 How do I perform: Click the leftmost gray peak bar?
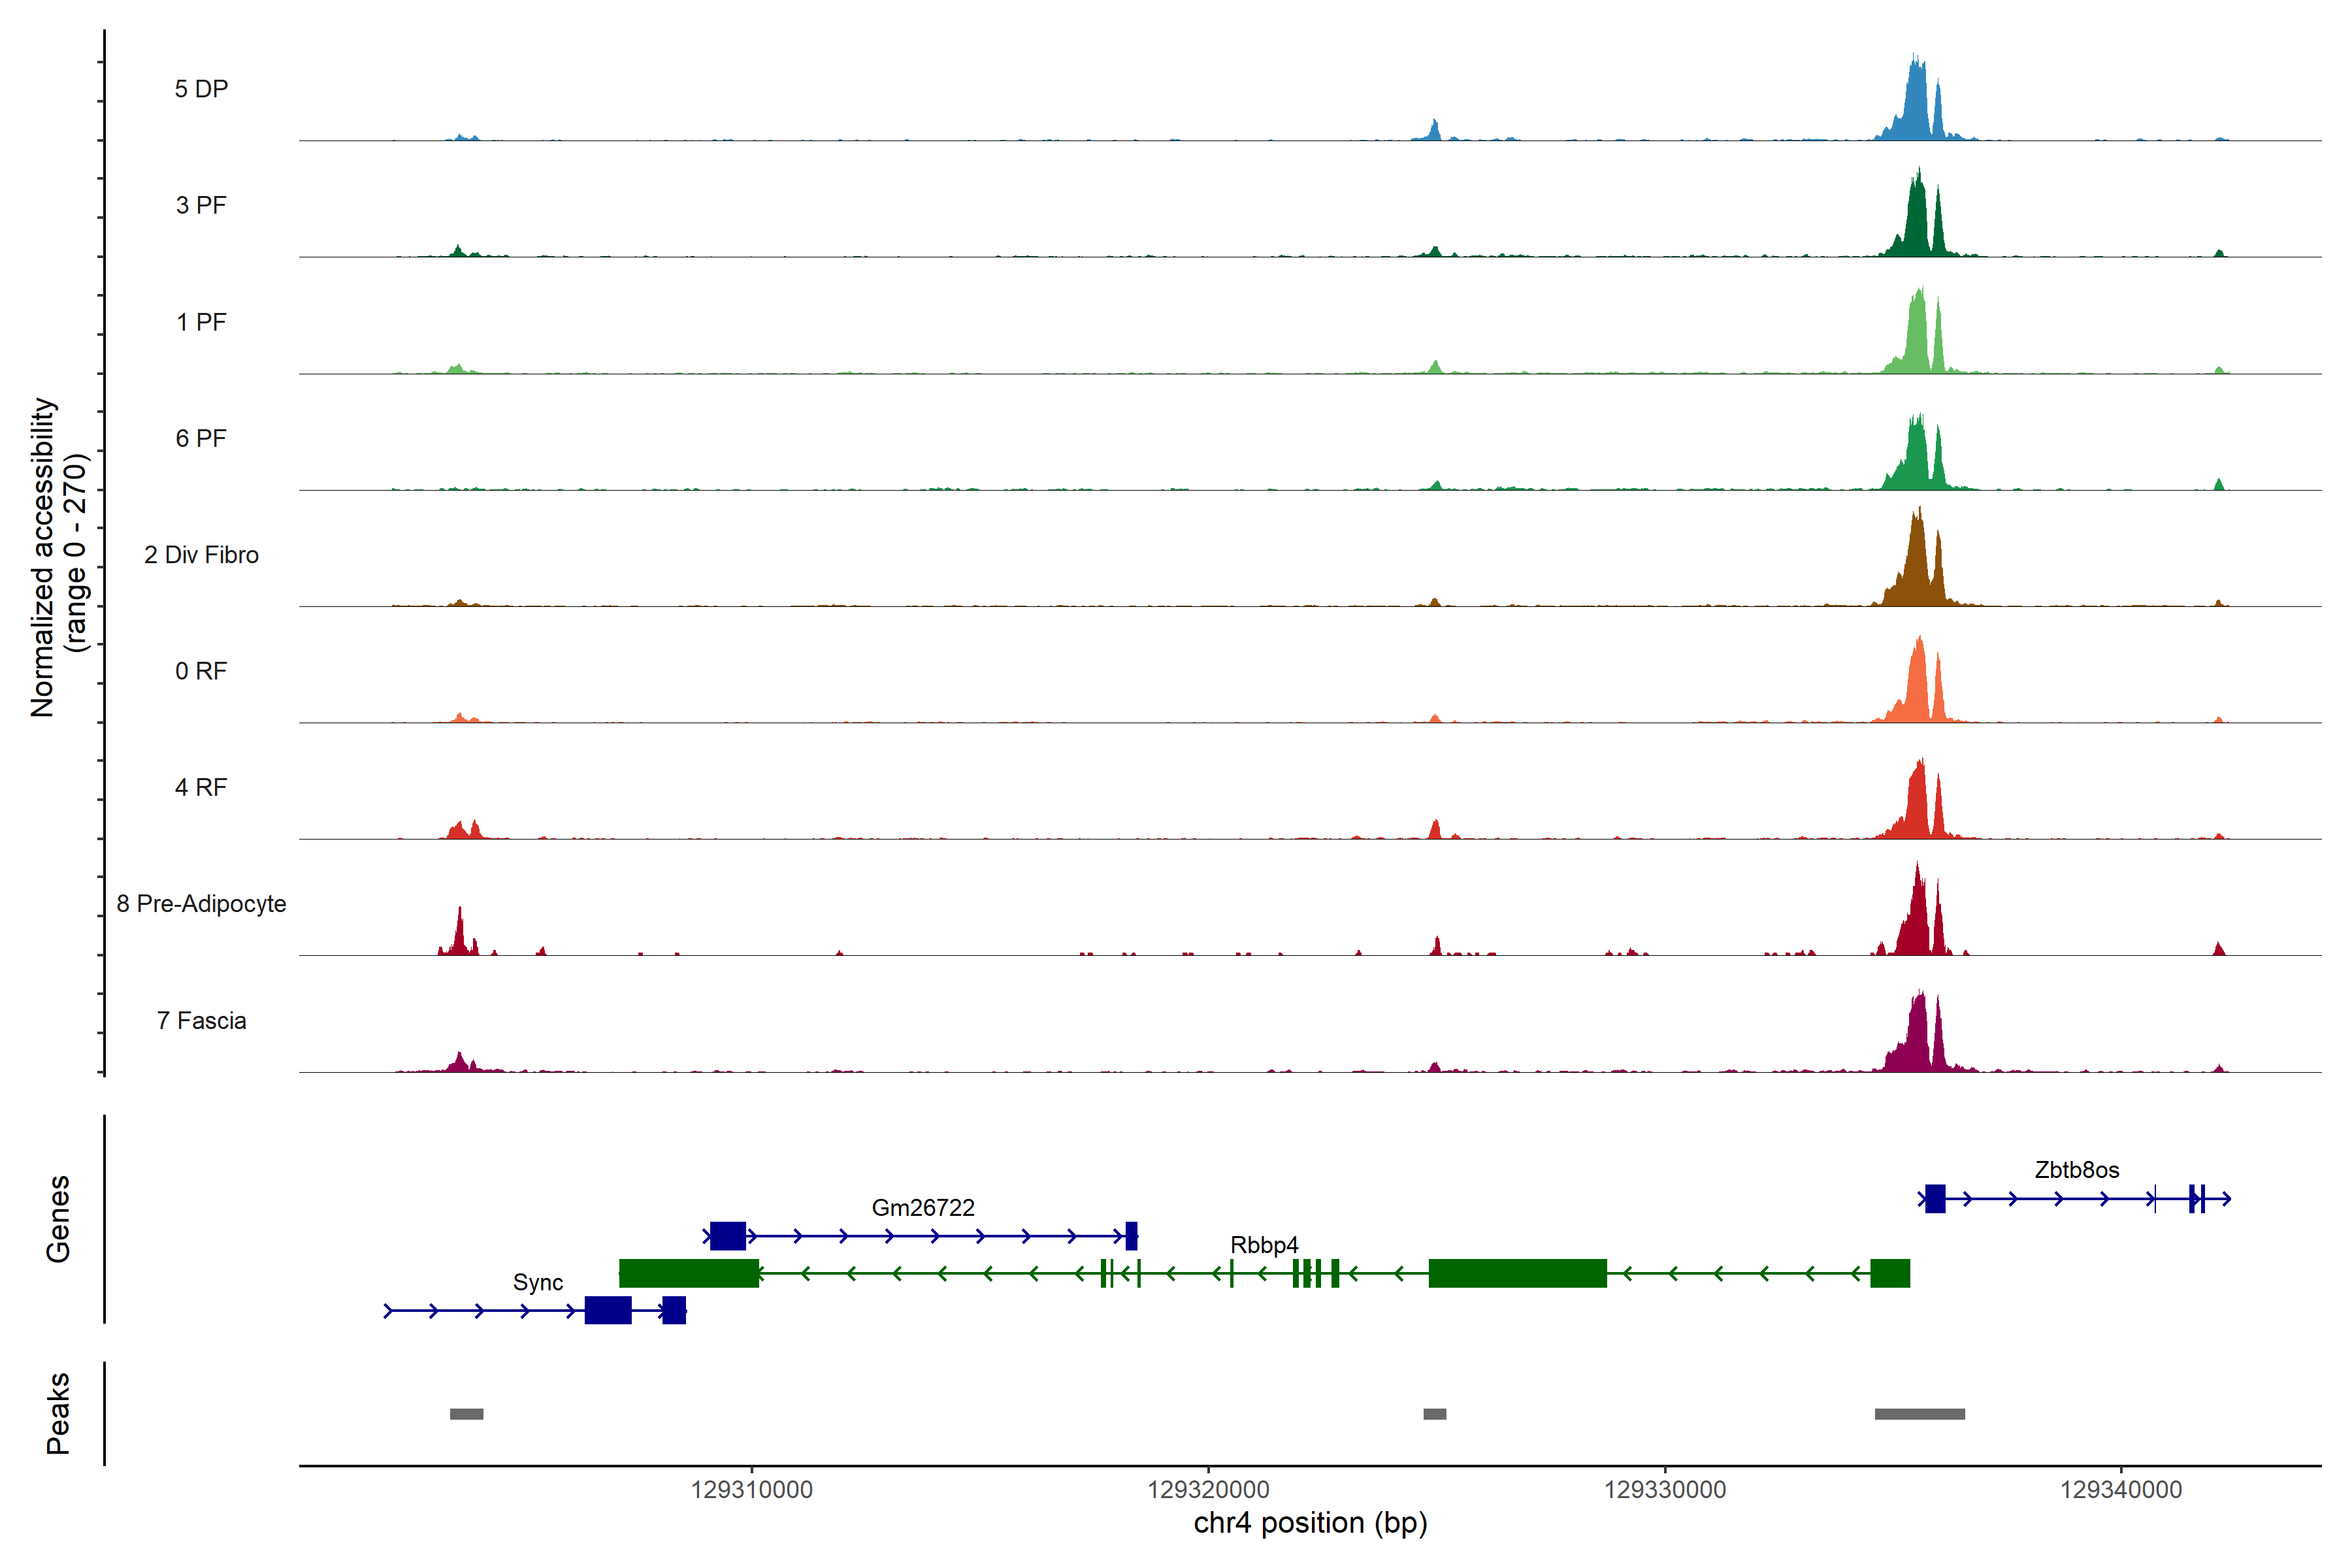pyautogui.click(x=466, y=1414)
